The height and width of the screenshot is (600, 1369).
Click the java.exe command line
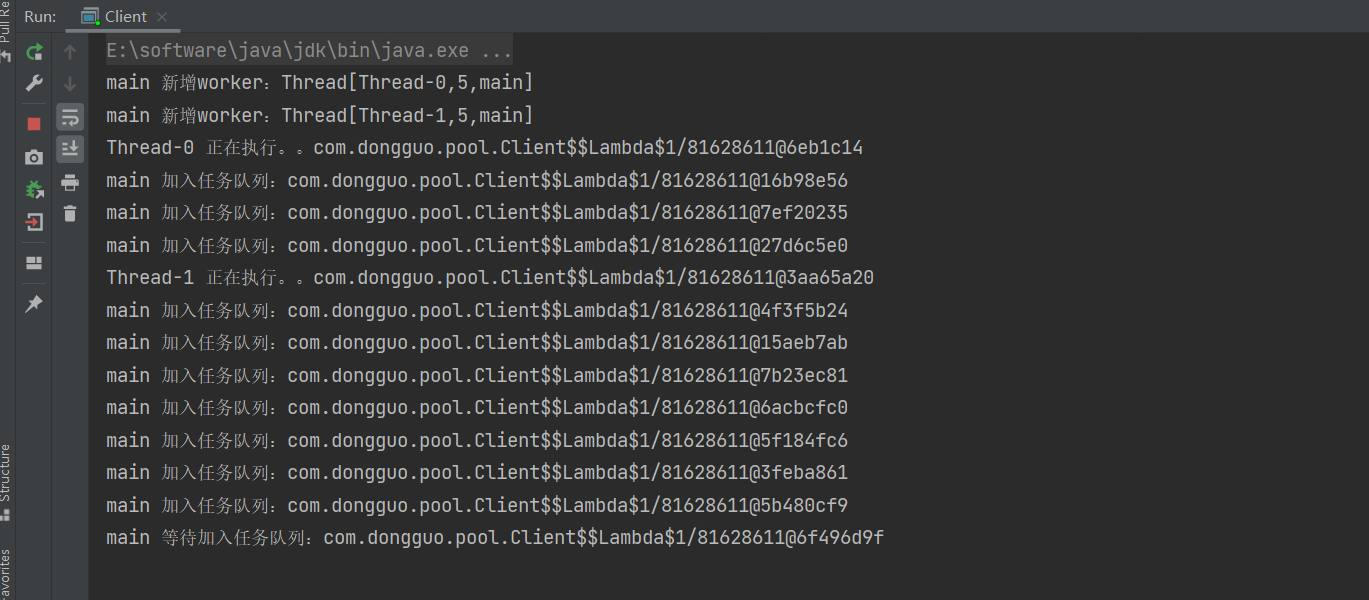[309, 50]
